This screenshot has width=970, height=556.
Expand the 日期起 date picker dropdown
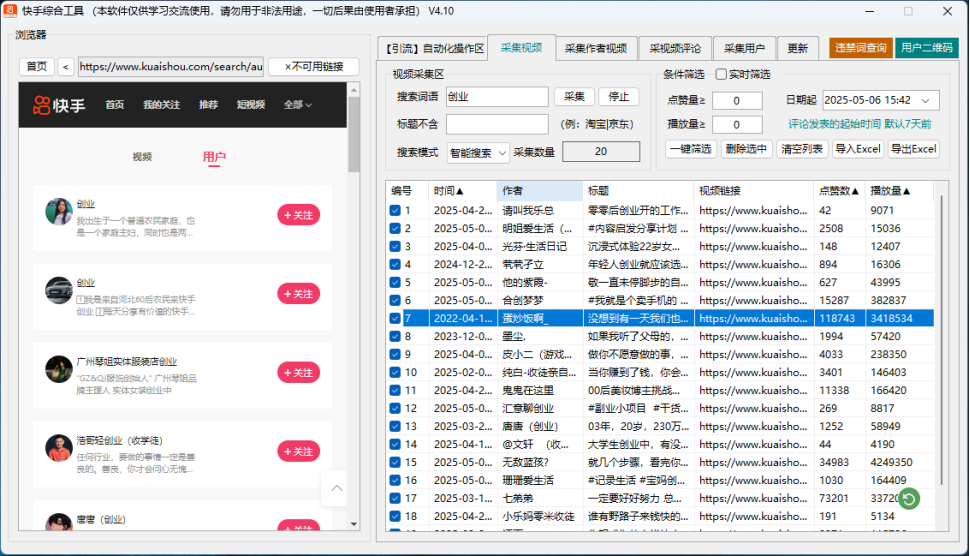(x=927, y=101)
